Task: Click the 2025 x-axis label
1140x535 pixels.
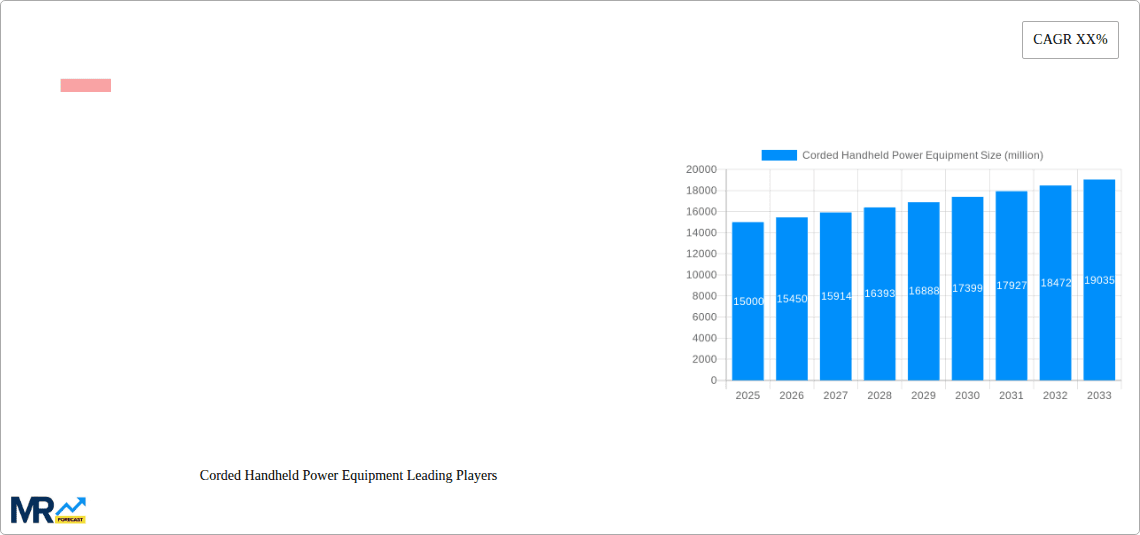Action: tap(748, 395)
